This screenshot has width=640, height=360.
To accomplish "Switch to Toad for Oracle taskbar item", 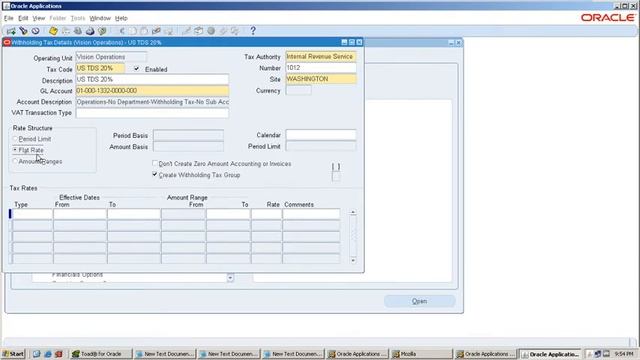I will point(101,354).
